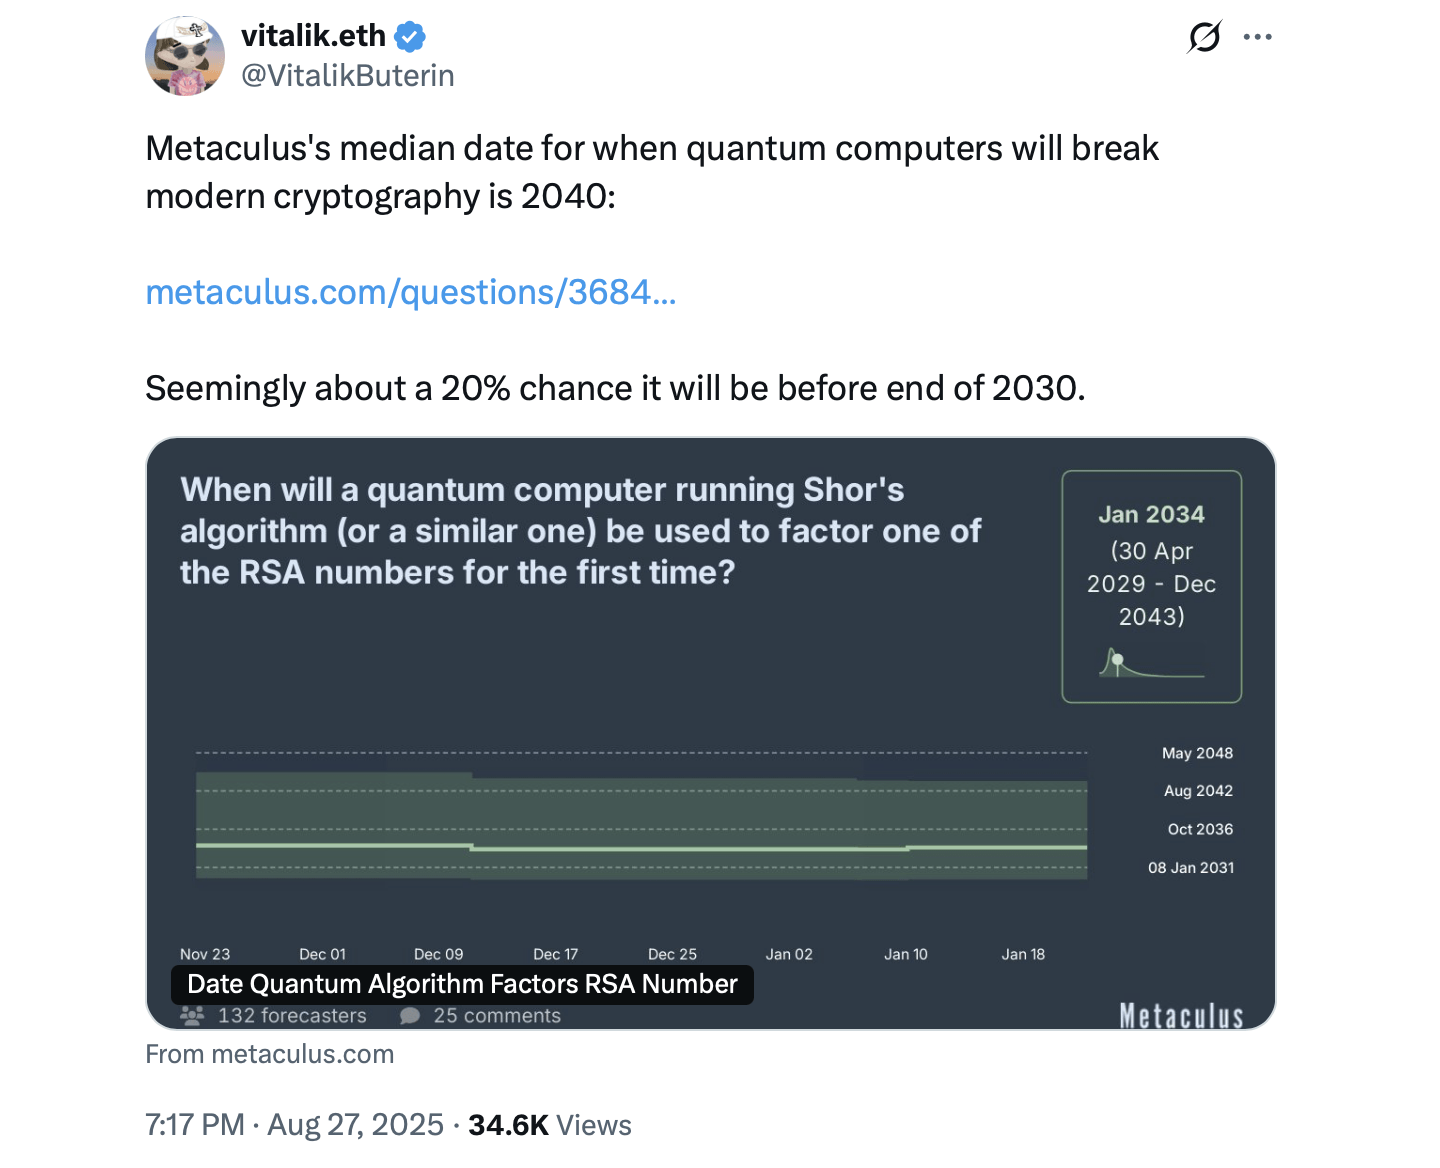The height and width of the screenshot is (1168, 1440).
Task: Click the Metaculus logo on the card
Action: point(1181,1016)
